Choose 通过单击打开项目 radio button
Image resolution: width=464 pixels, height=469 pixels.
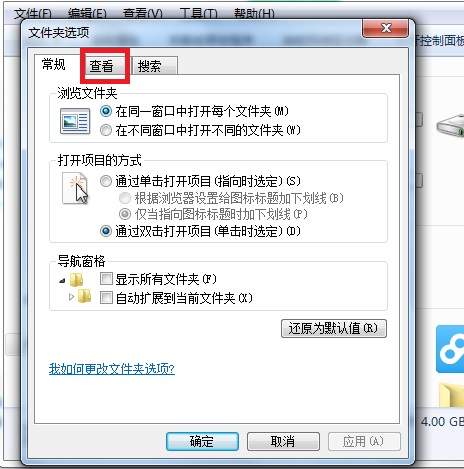[106, 181]
